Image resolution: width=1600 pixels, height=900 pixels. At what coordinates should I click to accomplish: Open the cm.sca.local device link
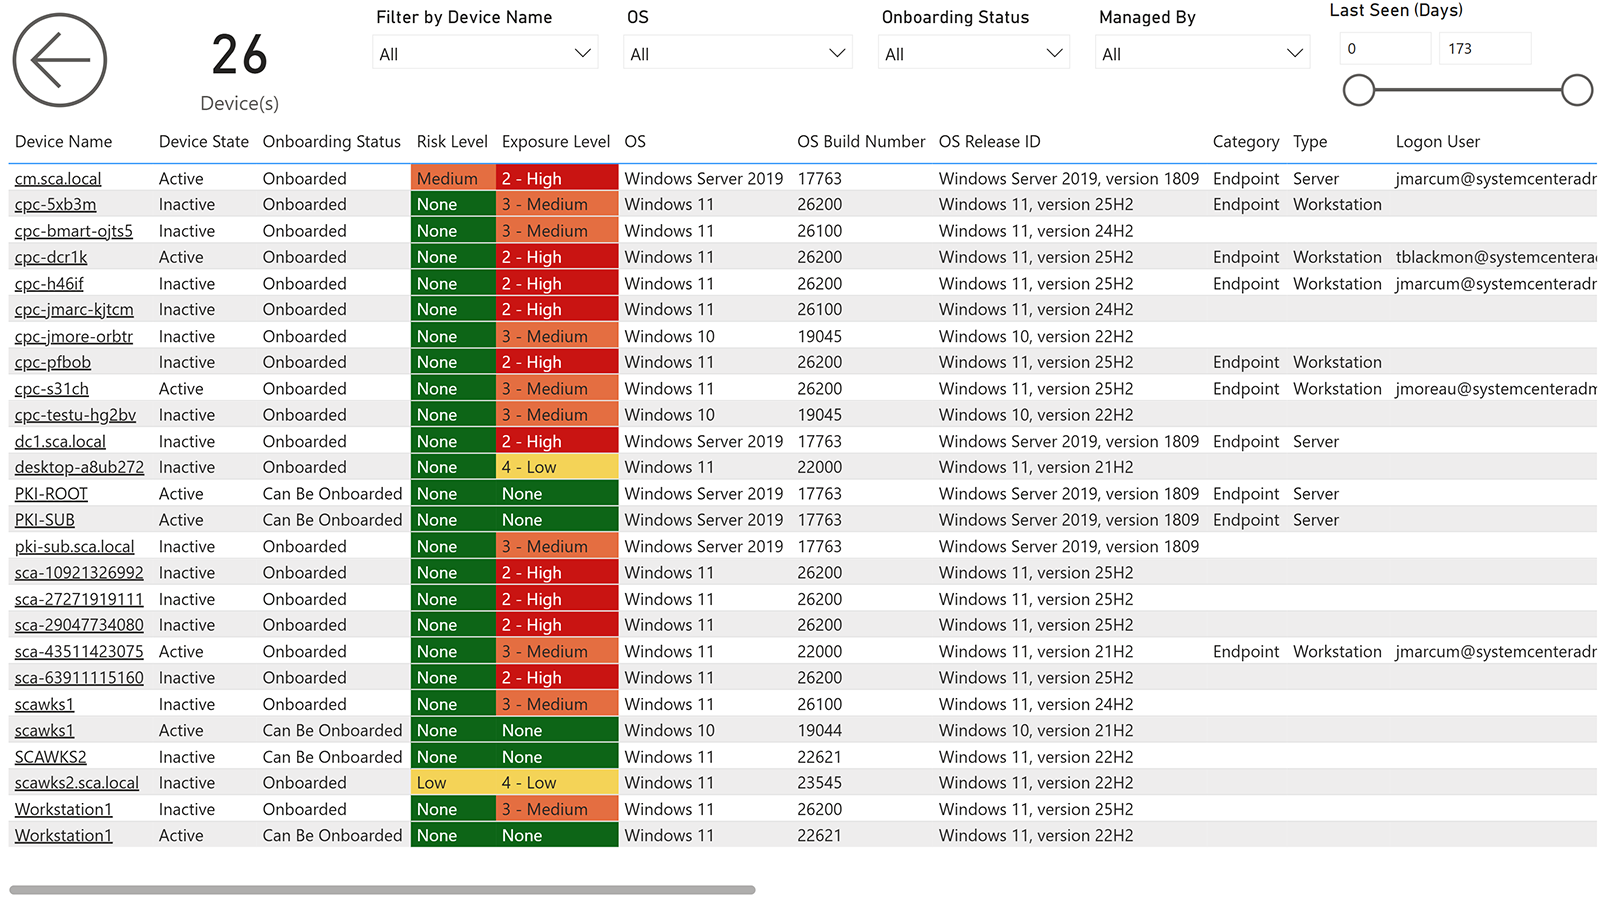pos(58,179)
